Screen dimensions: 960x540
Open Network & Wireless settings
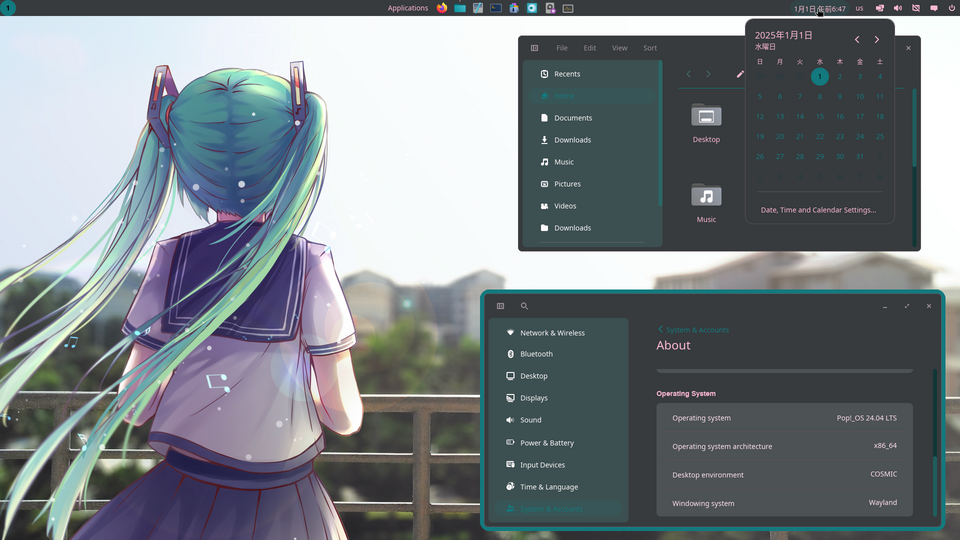(x=558, y=332)
